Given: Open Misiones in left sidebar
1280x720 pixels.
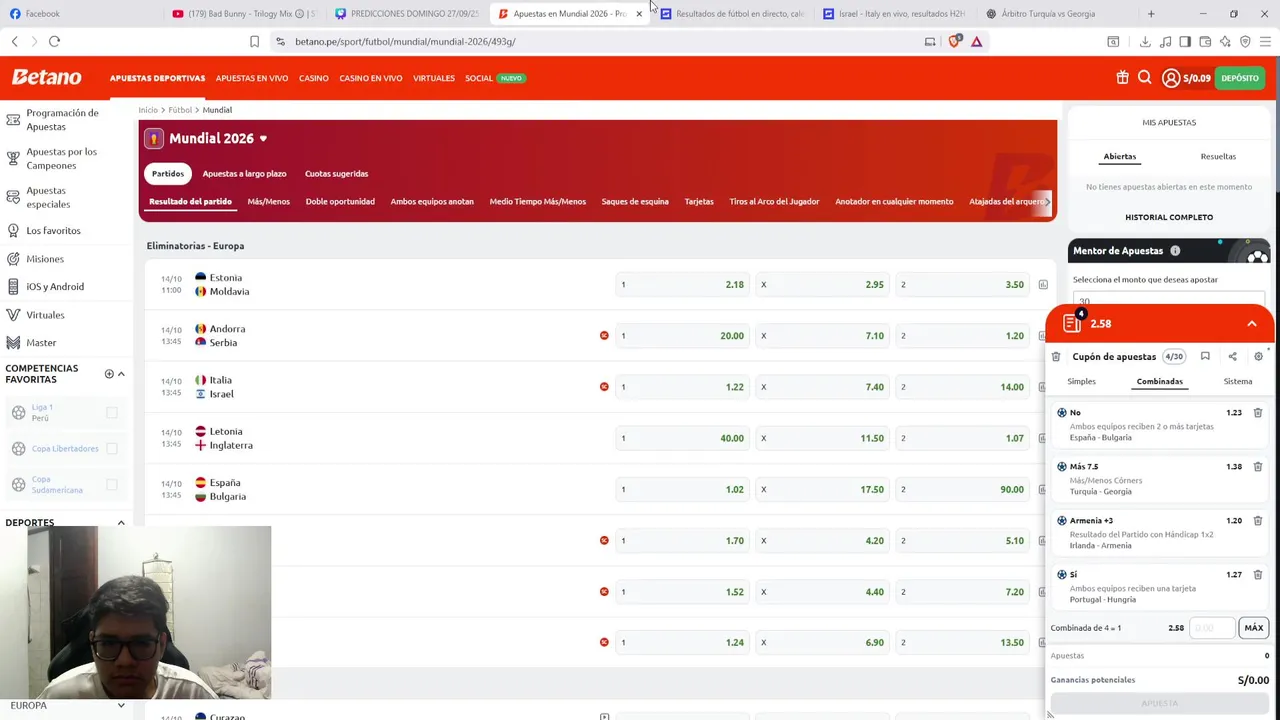Looking at the screenshot, I should pos(45,259).
